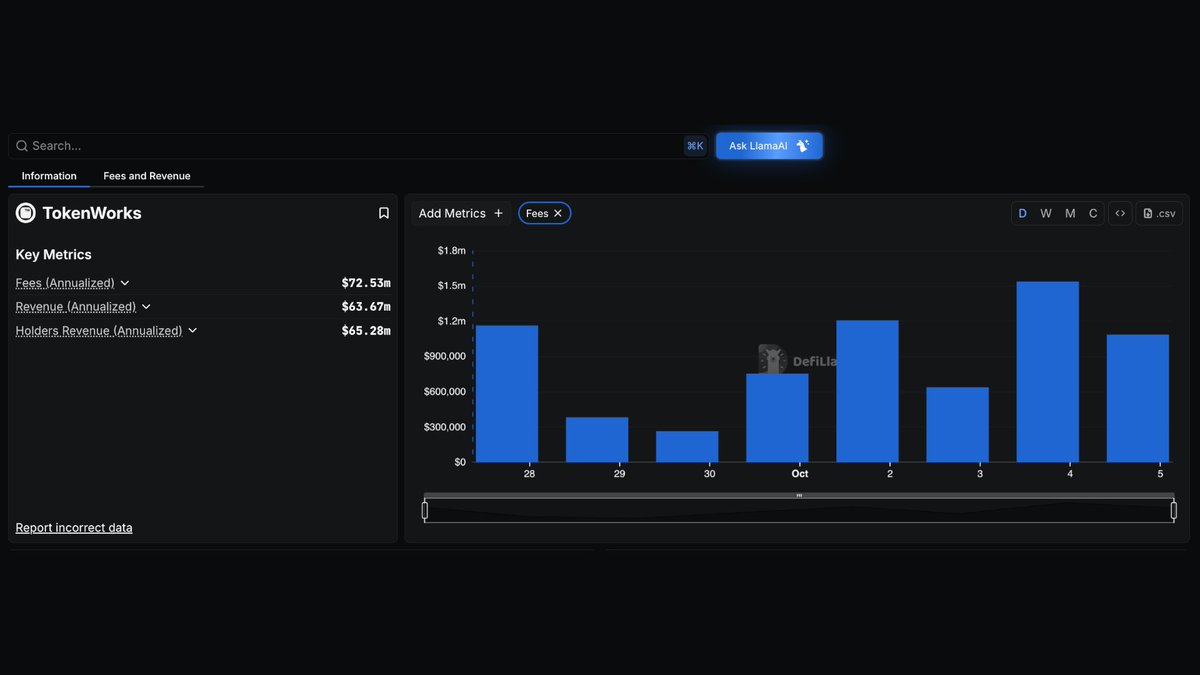1200x675 pixels.
Task: Click the right range slider handle
Action: (1174, 511)
